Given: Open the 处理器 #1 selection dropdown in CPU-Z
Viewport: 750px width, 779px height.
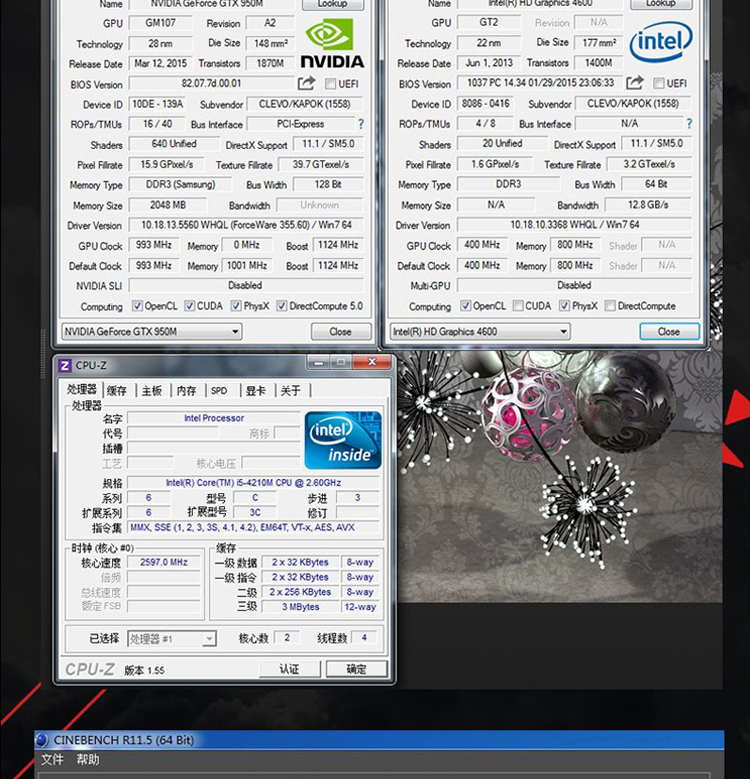Looking at the screenshot, I should [172, 638].
